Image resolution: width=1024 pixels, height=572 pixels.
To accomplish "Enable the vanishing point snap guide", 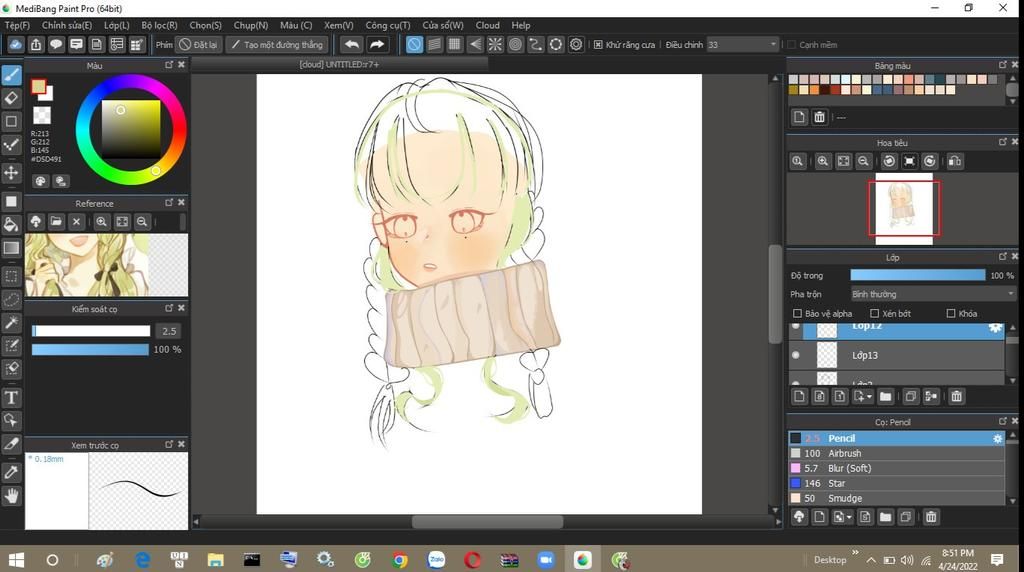I will pos(475,44).
